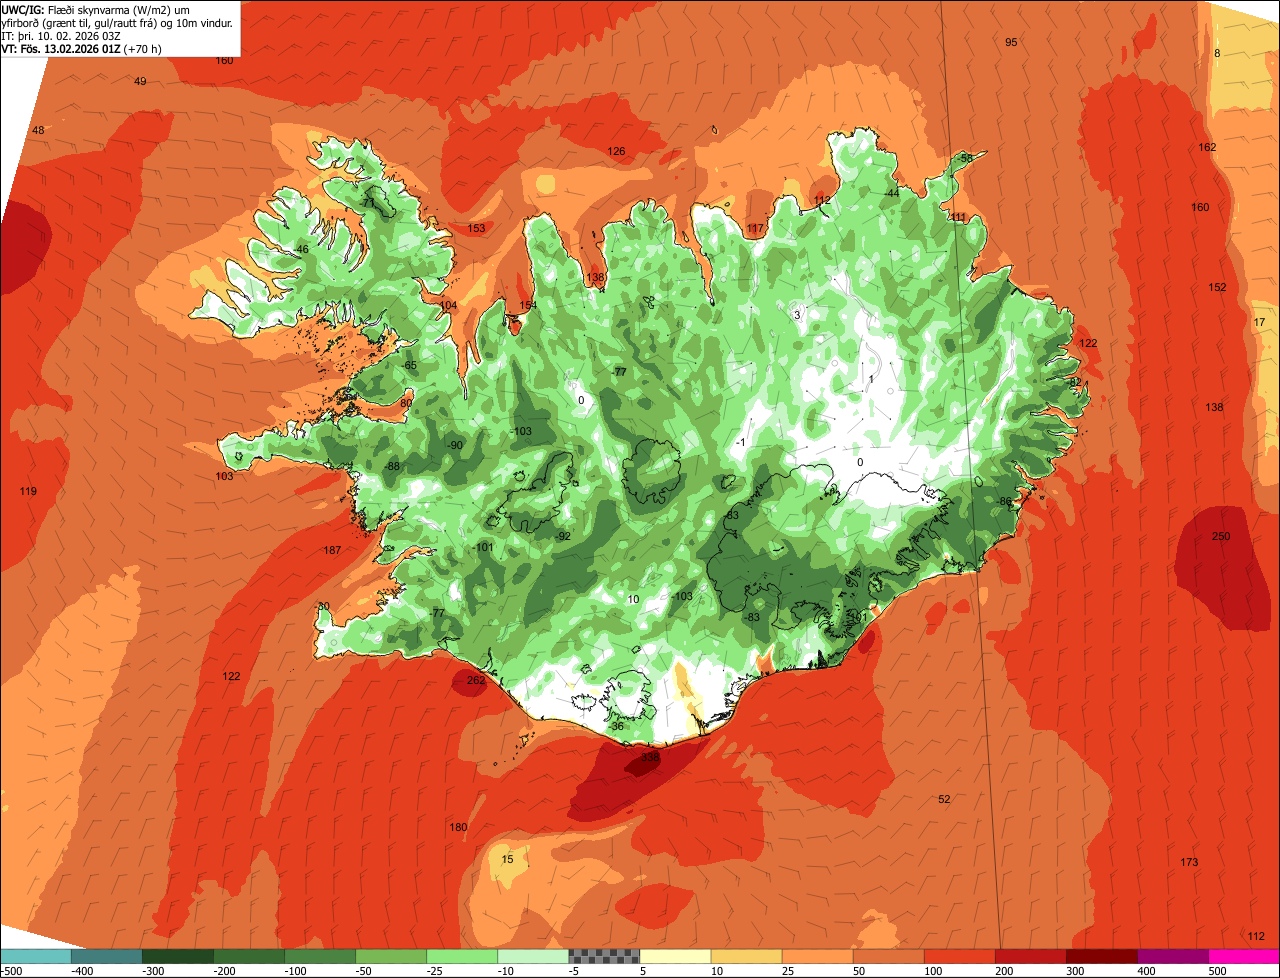Click the value -88 in western Iceland
Viewport: 1280px width, 978px height.
pos(391,466)
